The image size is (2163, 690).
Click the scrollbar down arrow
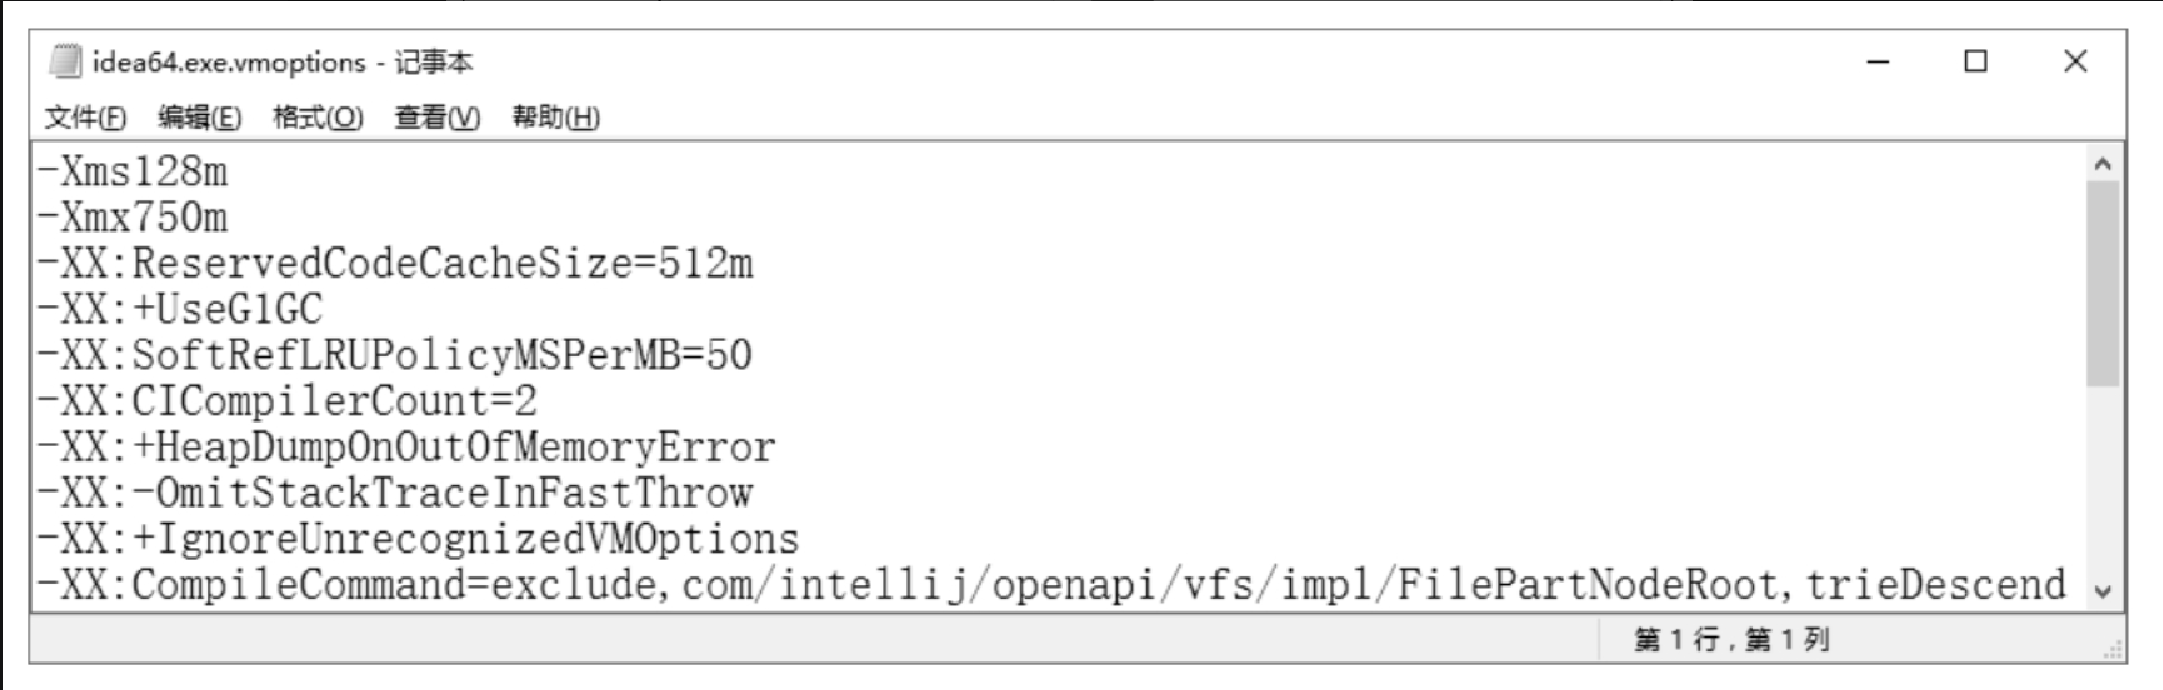(2102, 591)
